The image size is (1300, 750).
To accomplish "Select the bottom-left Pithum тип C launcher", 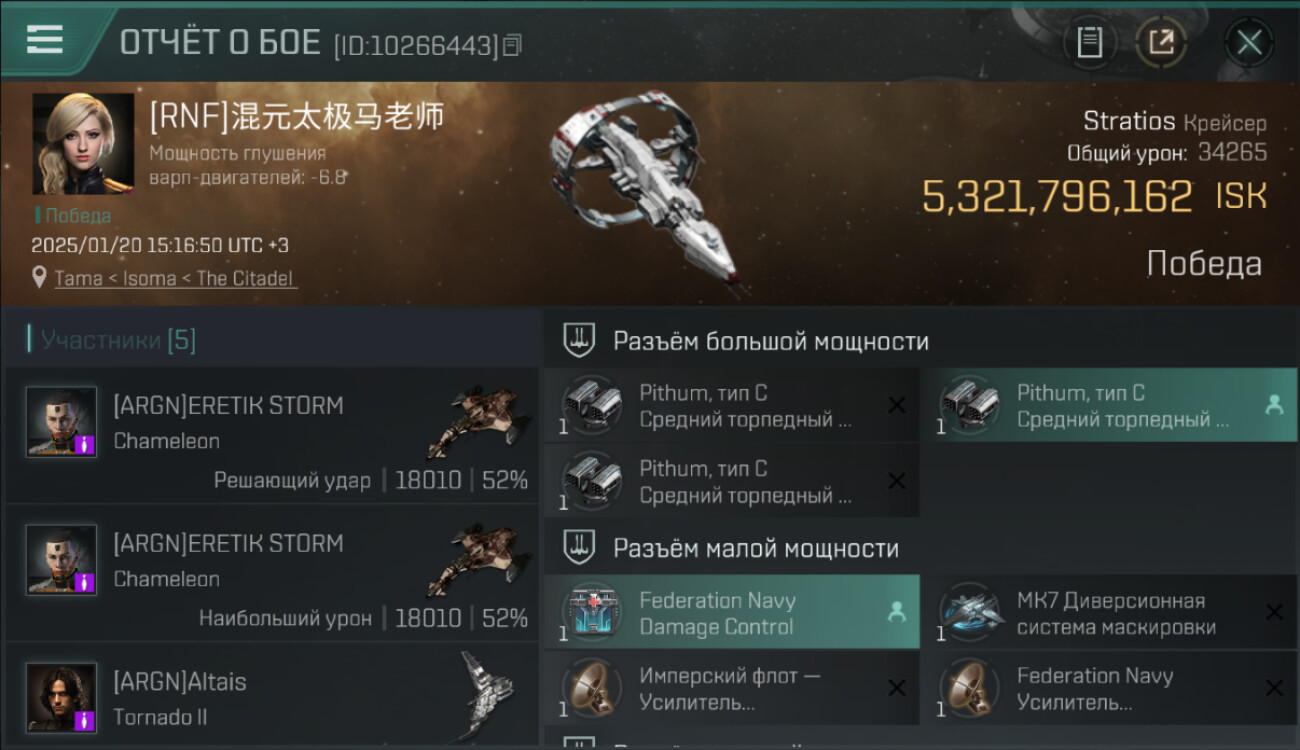I will 732,481.
